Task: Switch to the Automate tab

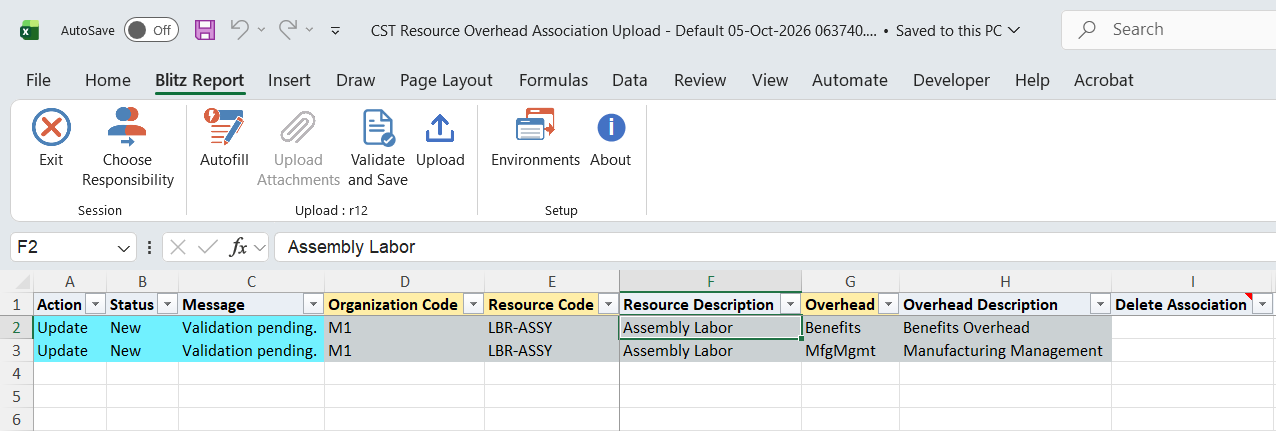Action: pos(850,80)
